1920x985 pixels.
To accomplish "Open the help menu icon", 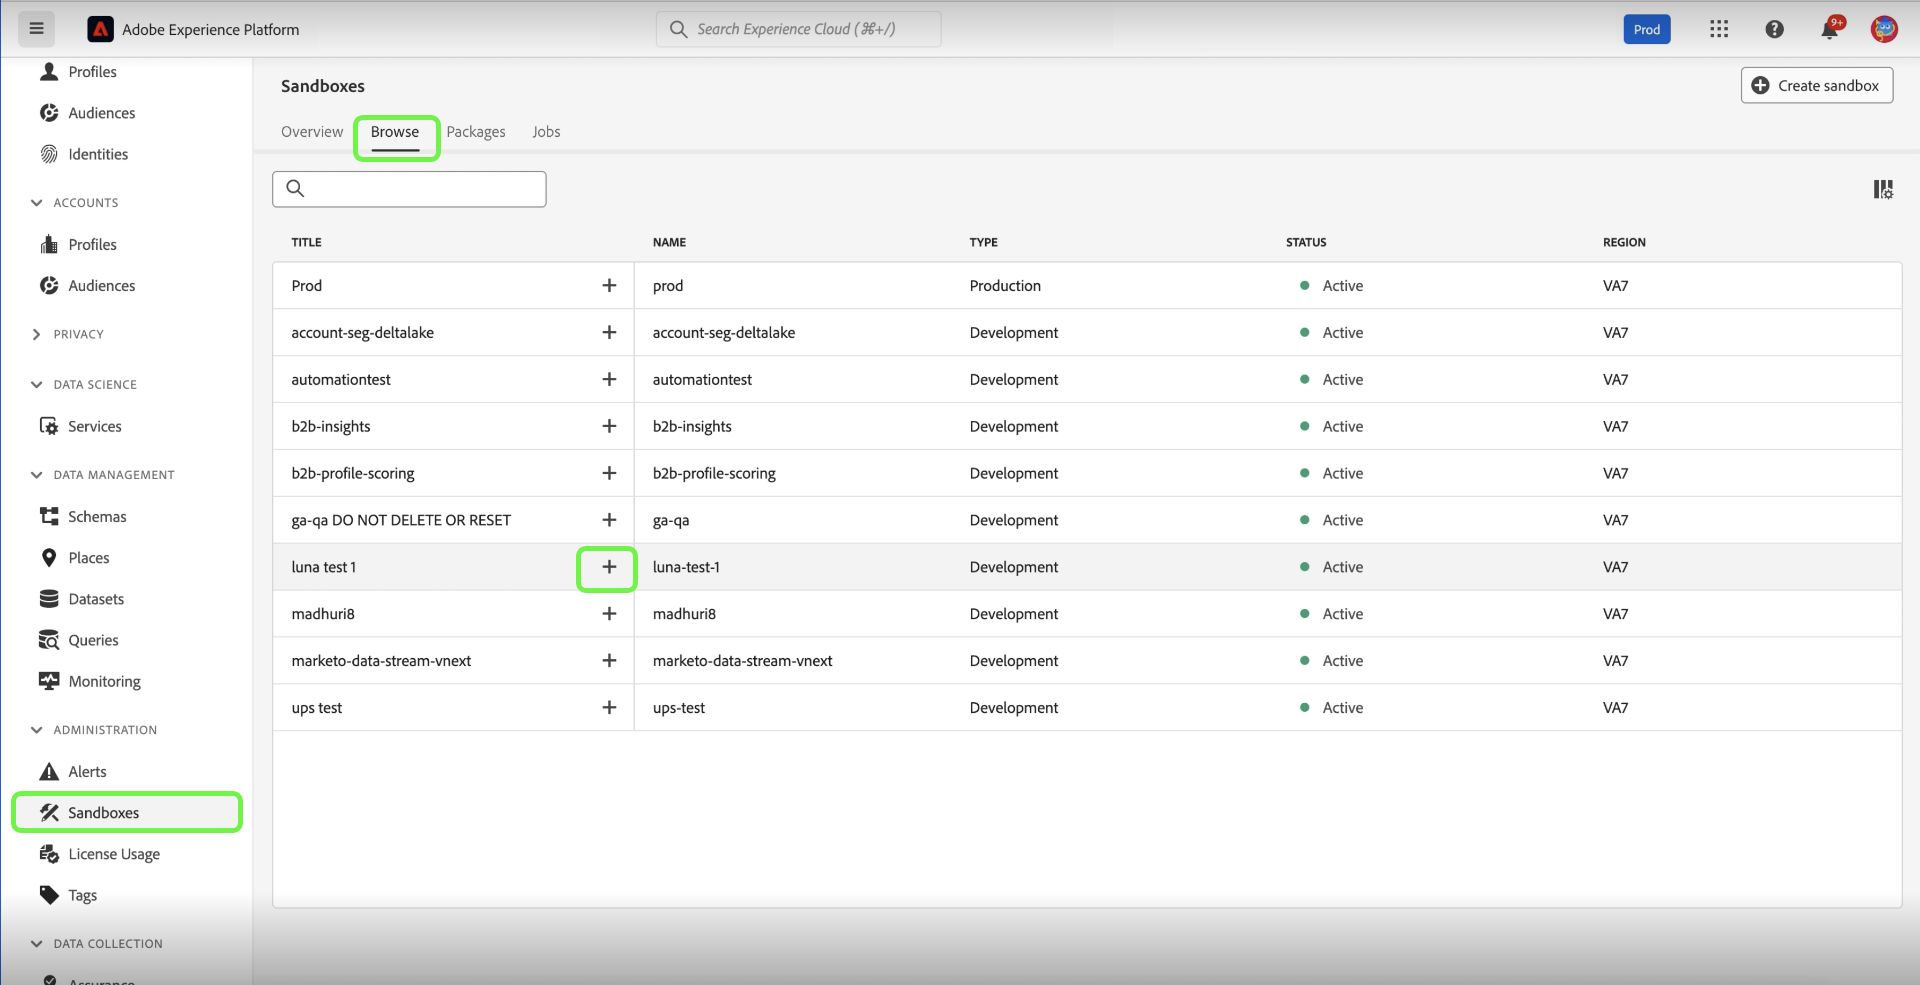I will pos(1775,29).
